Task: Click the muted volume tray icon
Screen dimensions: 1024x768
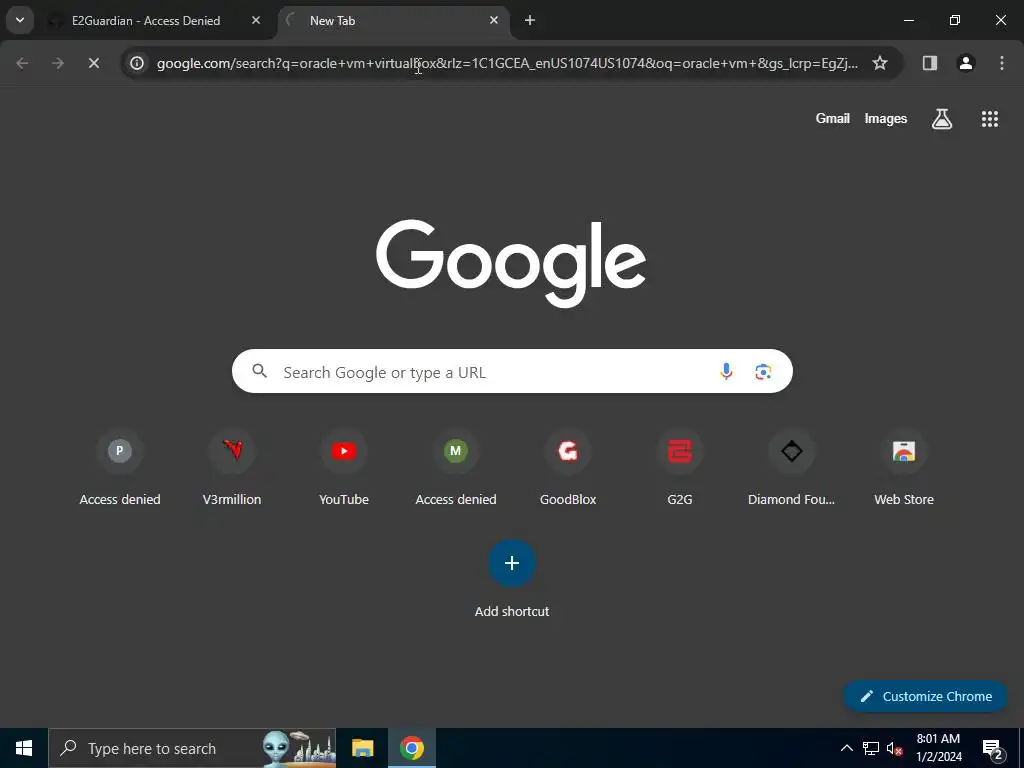Action: pos(895,748)
